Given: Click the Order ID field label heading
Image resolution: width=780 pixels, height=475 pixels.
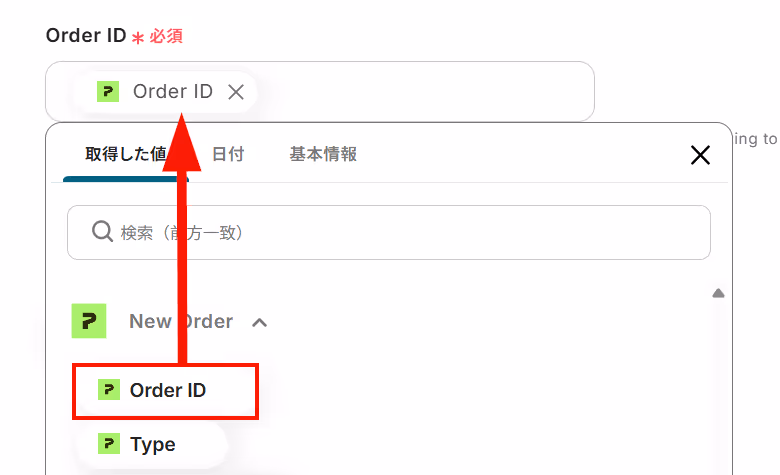Looking at the screenshot, I should tap(86, 35).
